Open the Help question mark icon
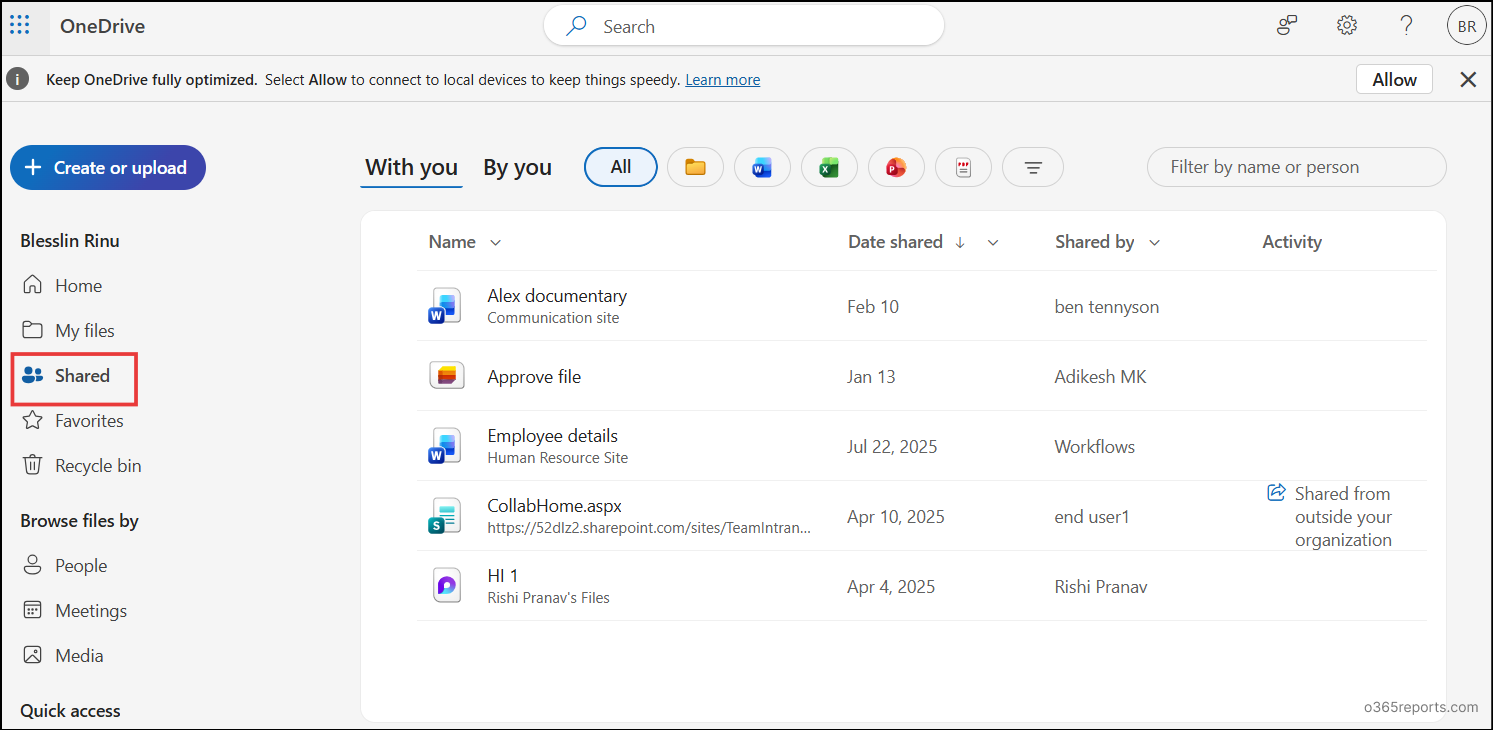The image size is (1493, 730). pos(1406,25)
